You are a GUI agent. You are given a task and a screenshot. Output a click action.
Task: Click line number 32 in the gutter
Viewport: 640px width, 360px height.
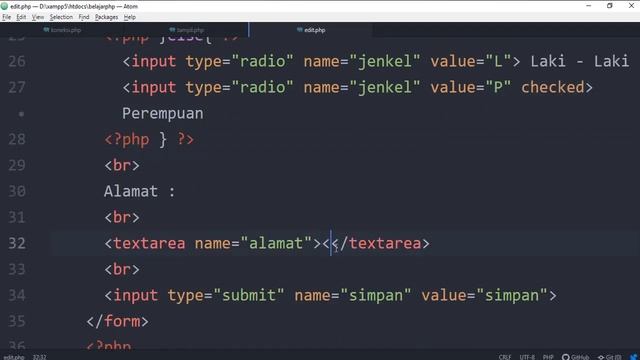click(x=17, y=243)
